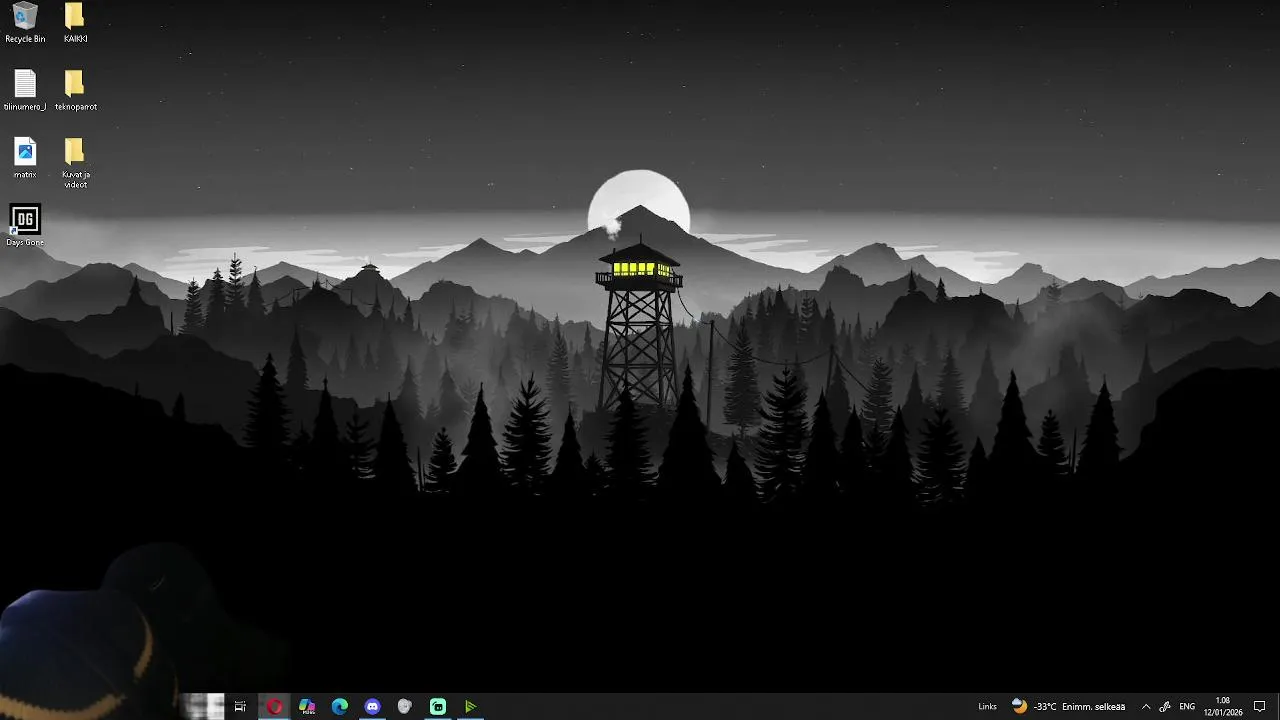Open the notification action center
Viewport: 1280px width, 720px height.
click(x=1260, y=707)
